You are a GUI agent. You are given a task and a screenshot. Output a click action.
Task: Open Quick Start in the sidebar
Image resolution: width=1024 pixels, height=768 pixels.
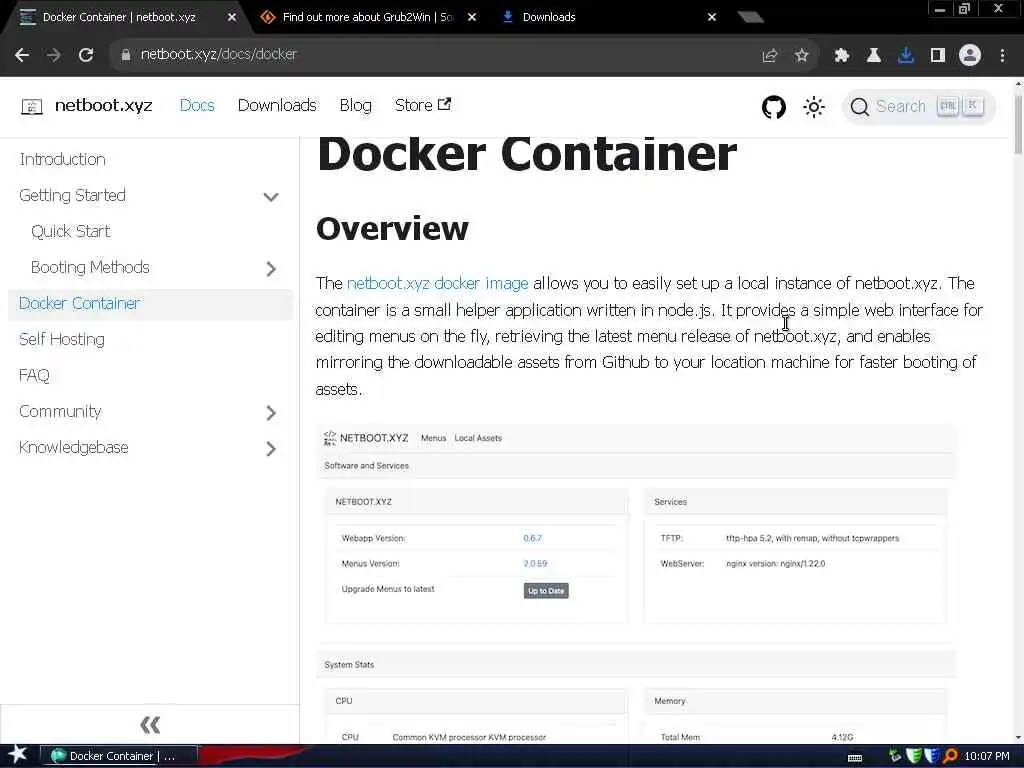pyautogui.click(x=71, y=231)
